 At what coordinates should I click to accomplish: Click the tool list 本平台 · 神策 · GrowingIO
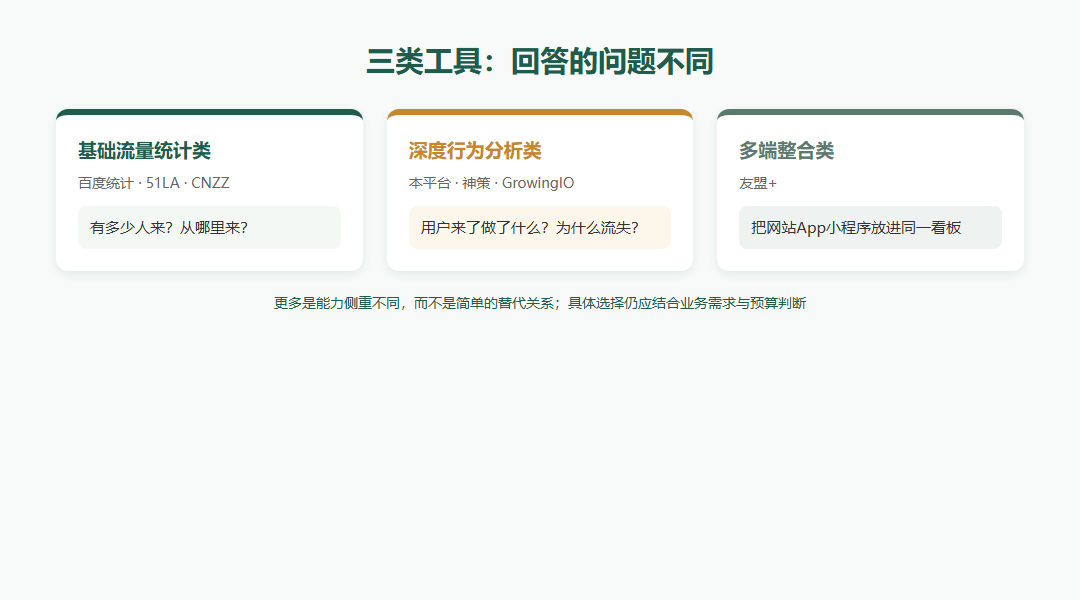491,183
